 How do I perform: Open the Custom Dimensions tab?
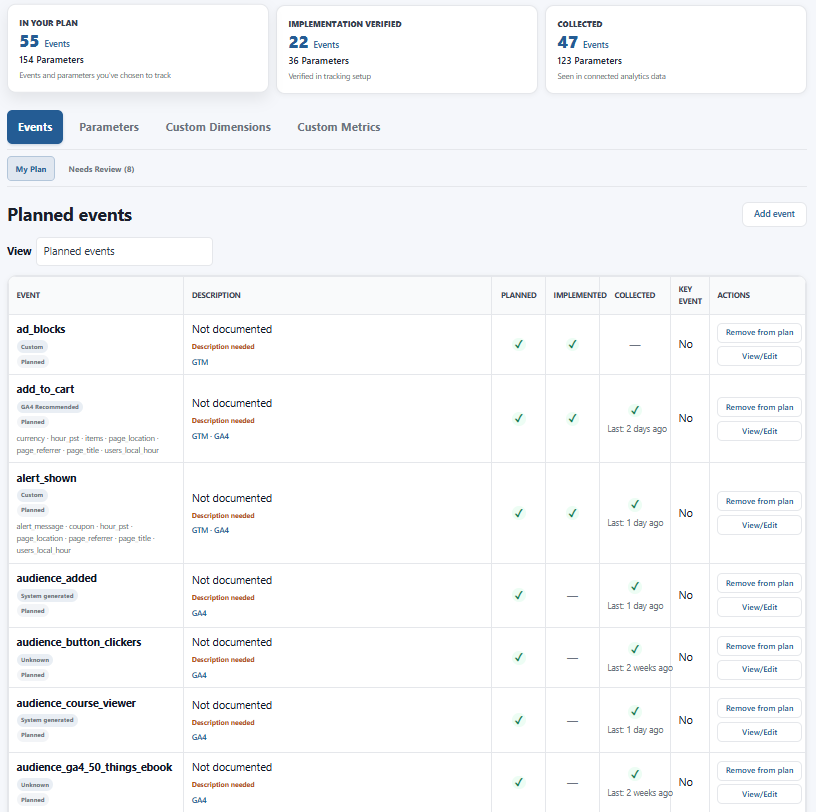click(x=218, y=127)
